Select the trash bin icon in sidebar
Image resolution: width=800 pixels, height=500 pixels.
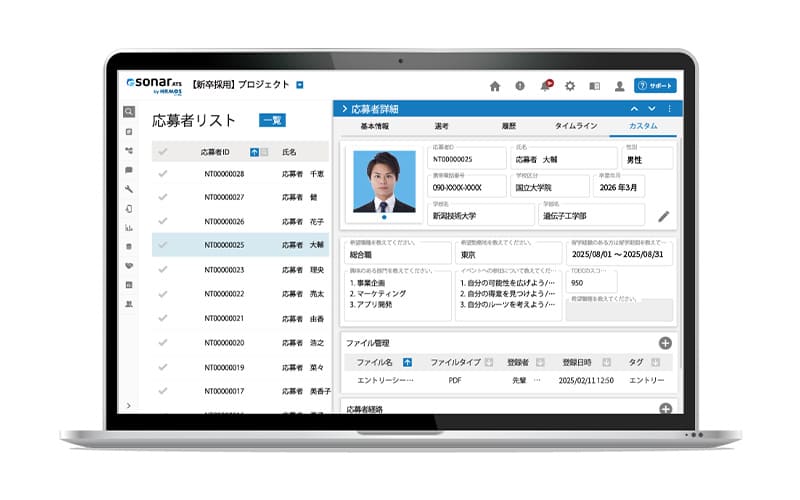[129, 247]
